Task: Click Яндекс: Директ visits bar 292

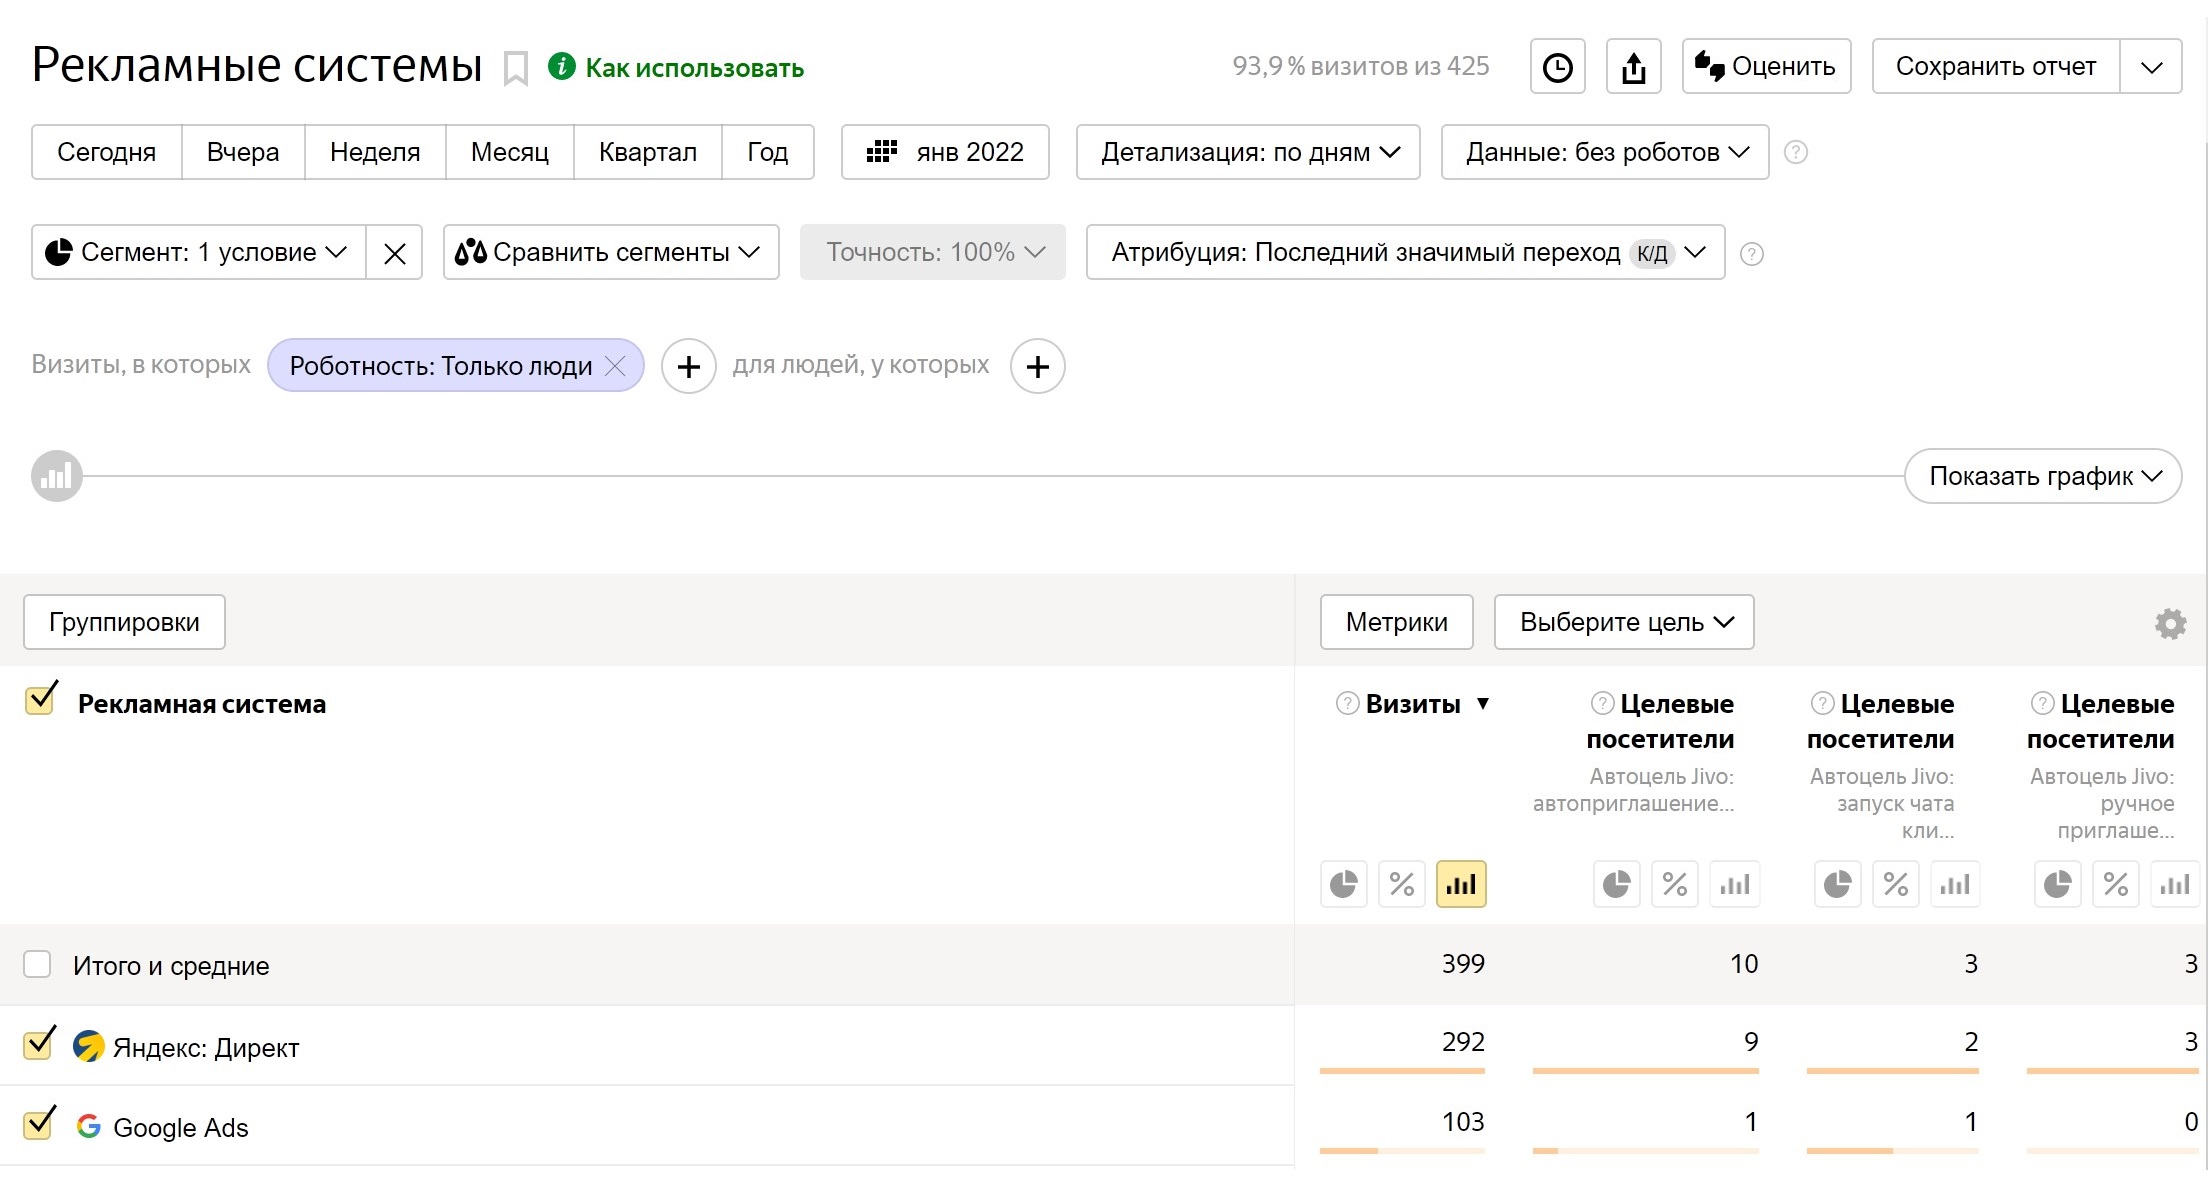Action: click(1402, 1071)
